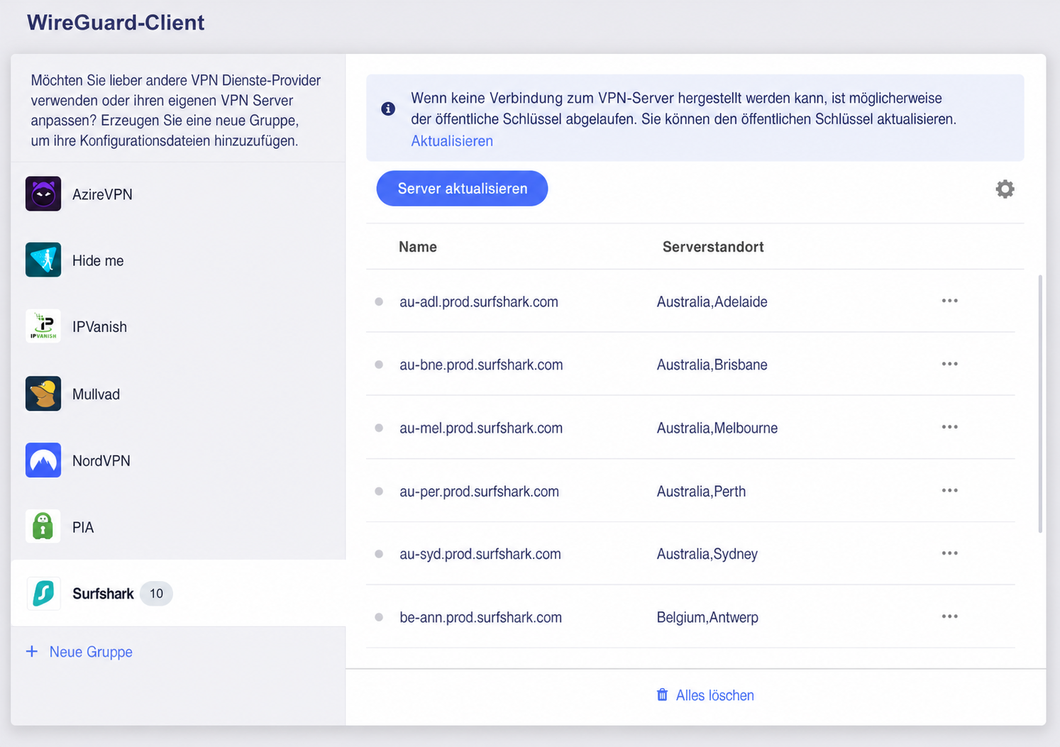Click the Alles löschen link

715,695
